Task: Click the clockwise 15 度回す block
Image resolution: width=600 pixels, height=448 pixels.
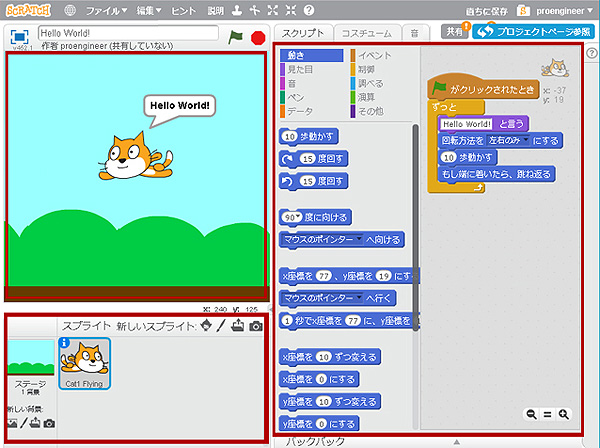Action: tap(313, 159)
